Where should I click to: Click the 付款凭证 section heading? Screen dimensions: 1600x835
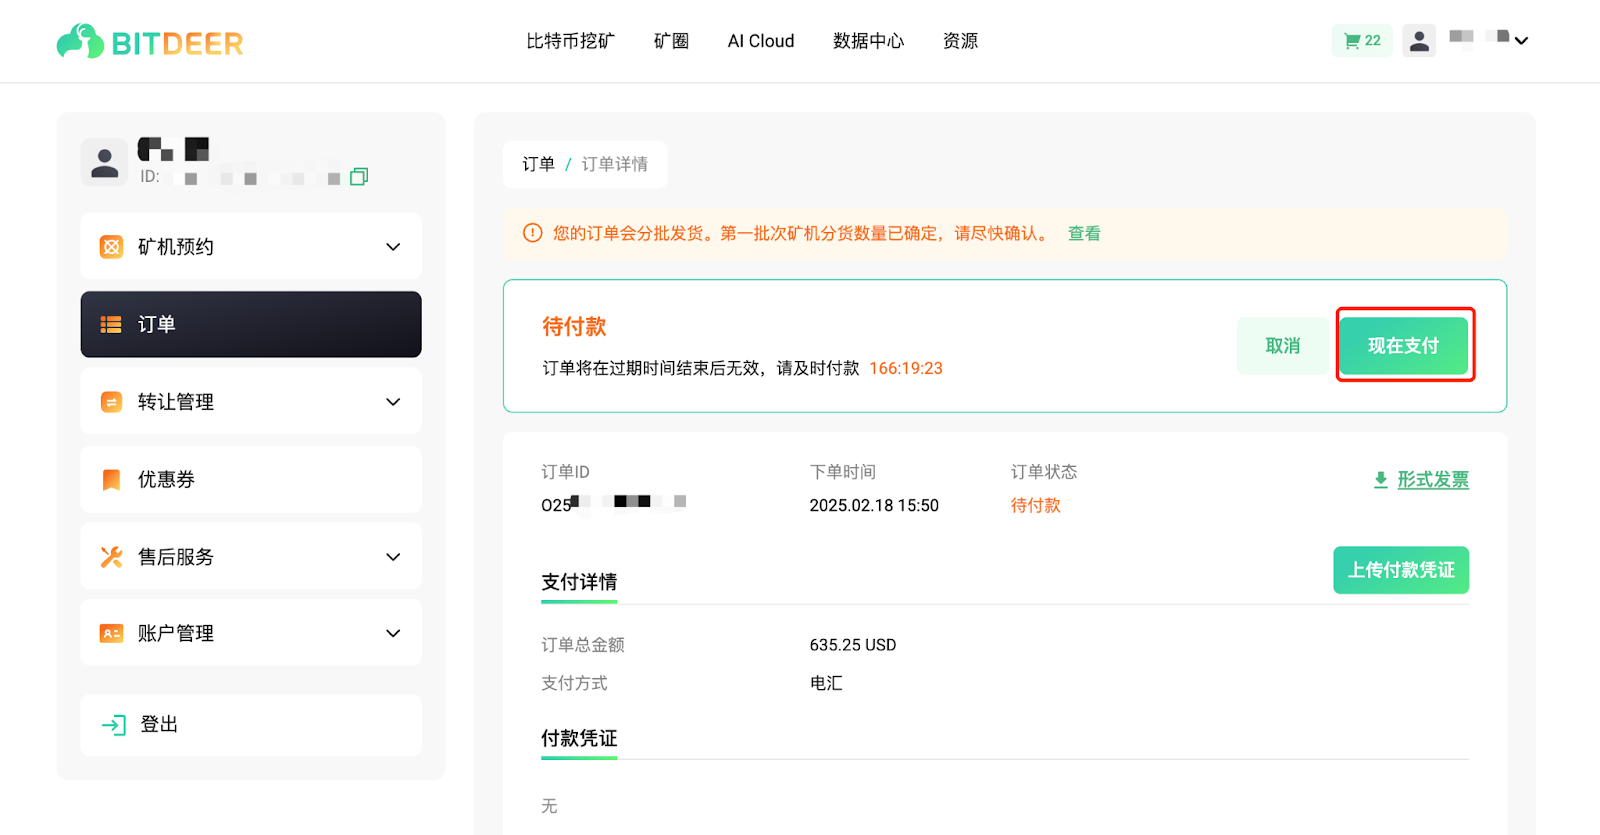[x=579, y=738]
